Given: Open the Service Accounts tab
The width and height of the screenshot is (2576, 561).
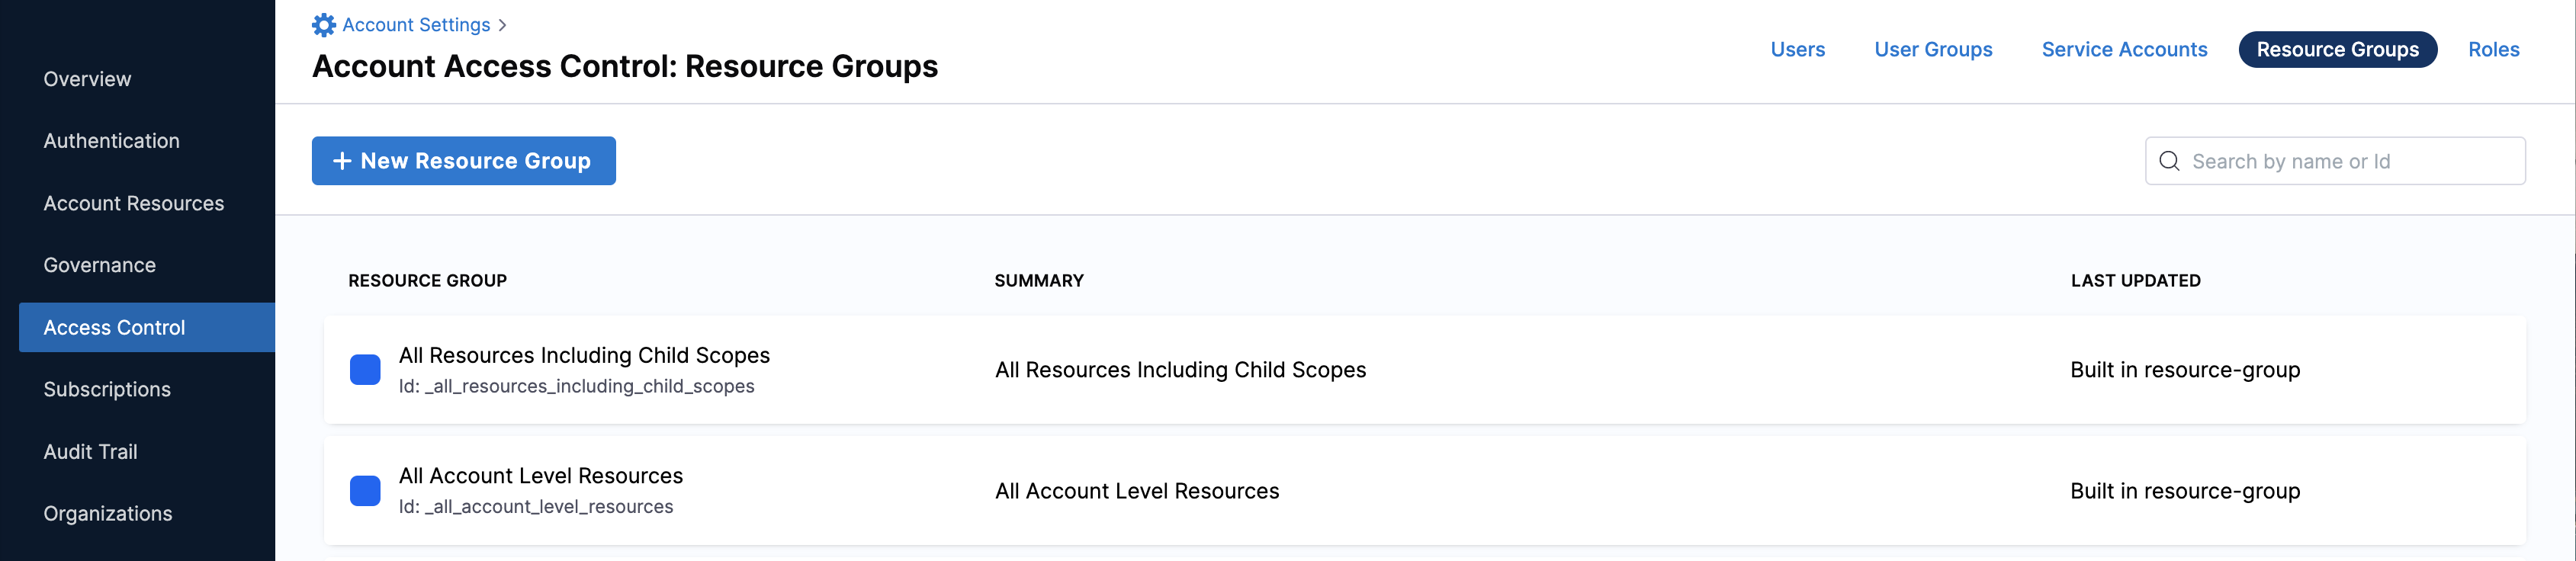Looking at the screenshot, I should (x=2124, y=50).
